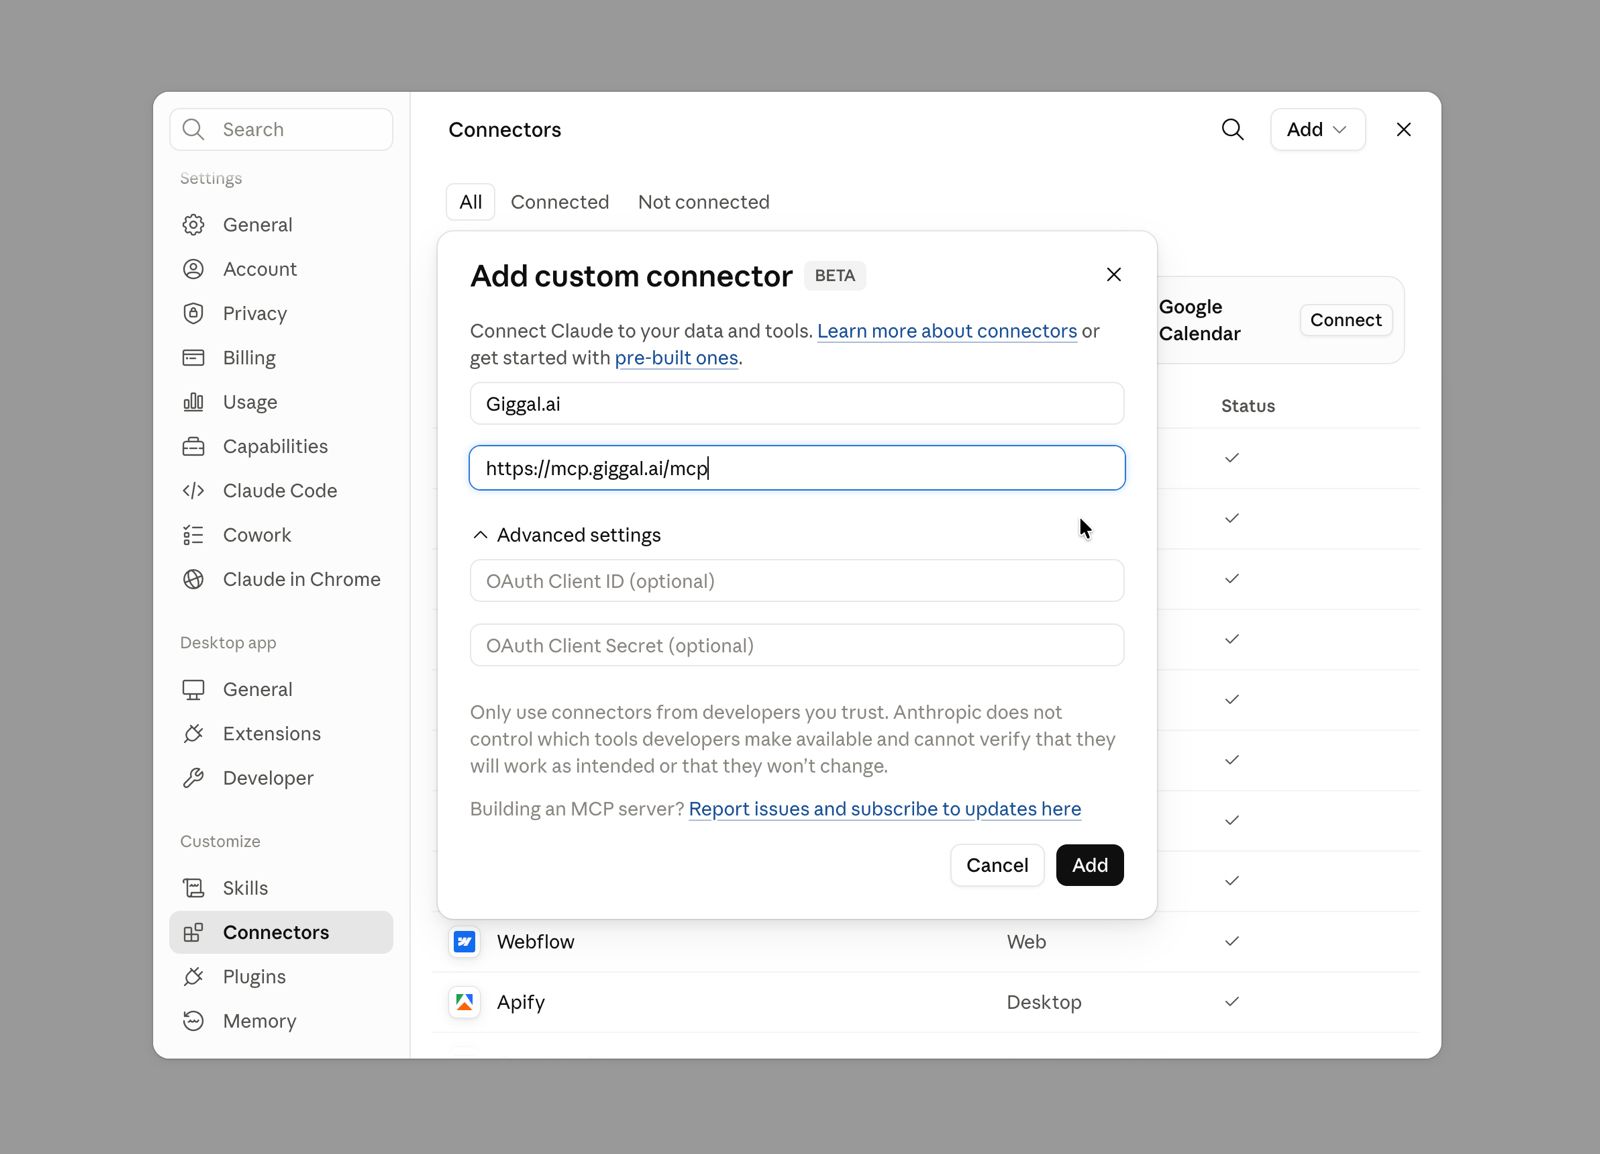Go to Claude Code settings
1600x1154 pixels.
(x=280, y=491)
